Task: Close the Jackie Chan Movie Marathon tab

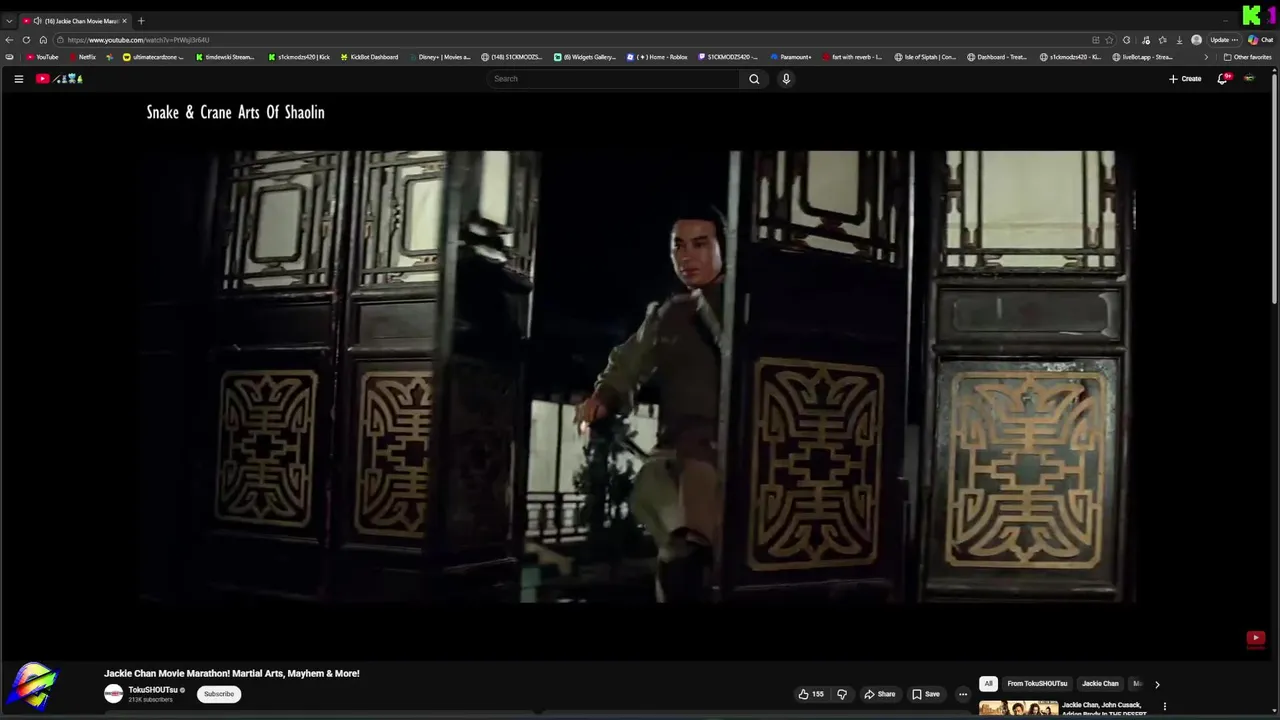Action: point(124,21)
